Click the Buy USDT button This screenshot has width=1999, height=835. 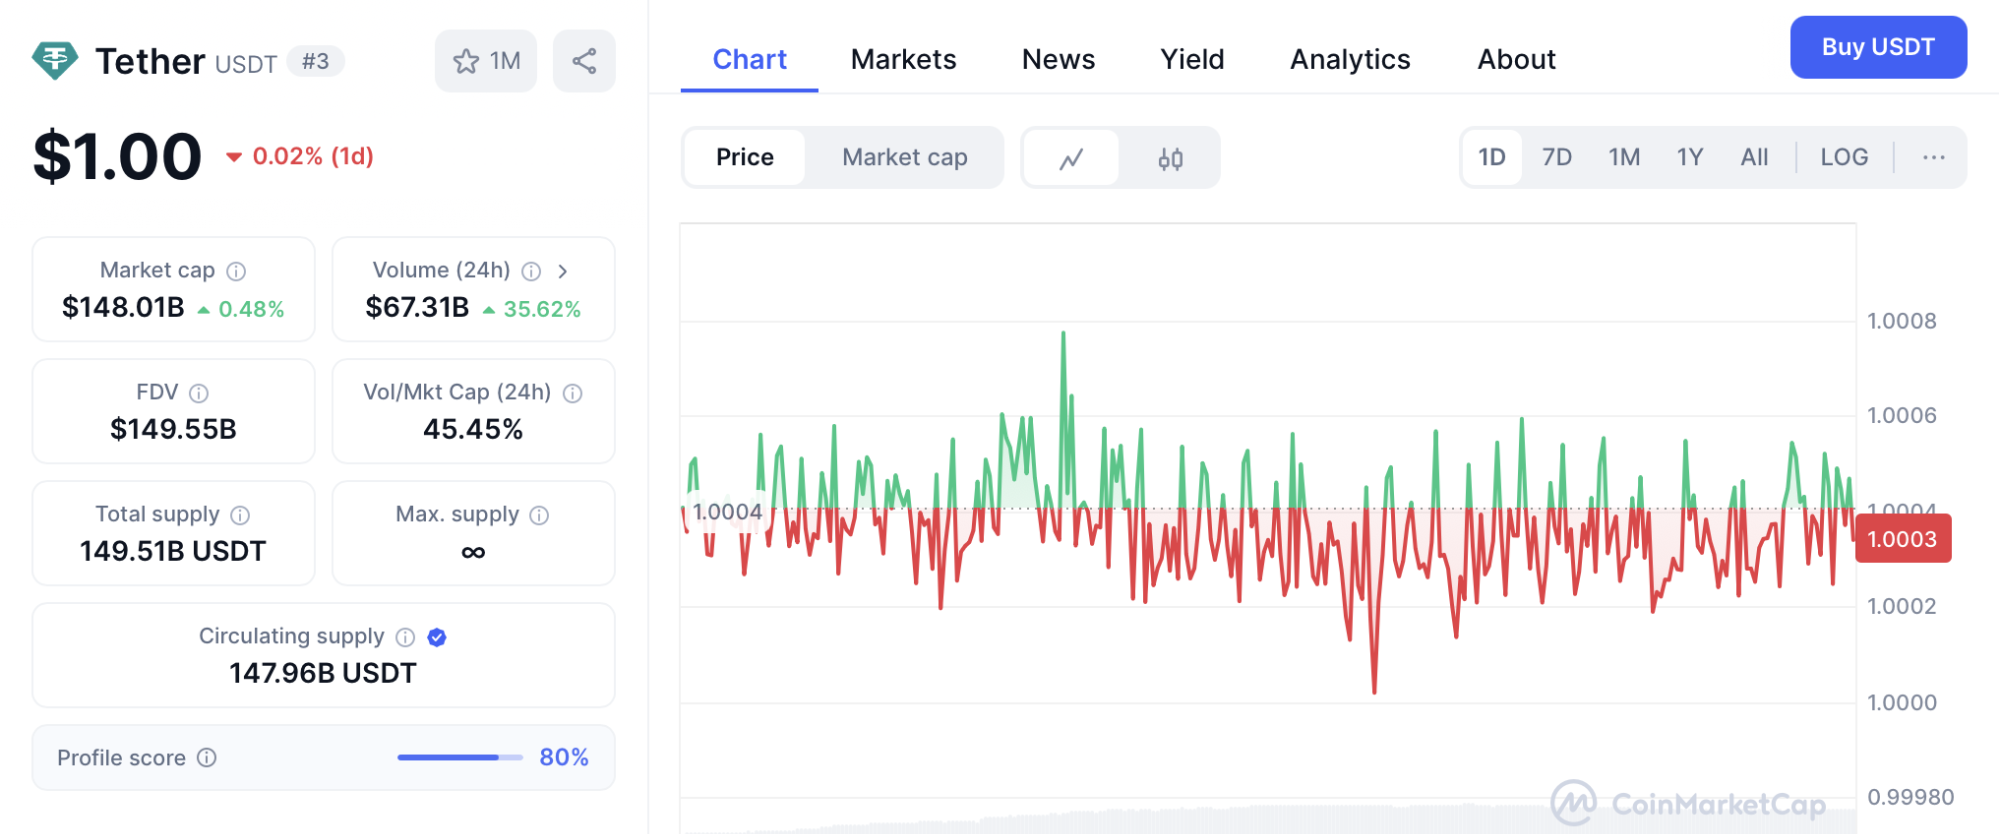1878,47
